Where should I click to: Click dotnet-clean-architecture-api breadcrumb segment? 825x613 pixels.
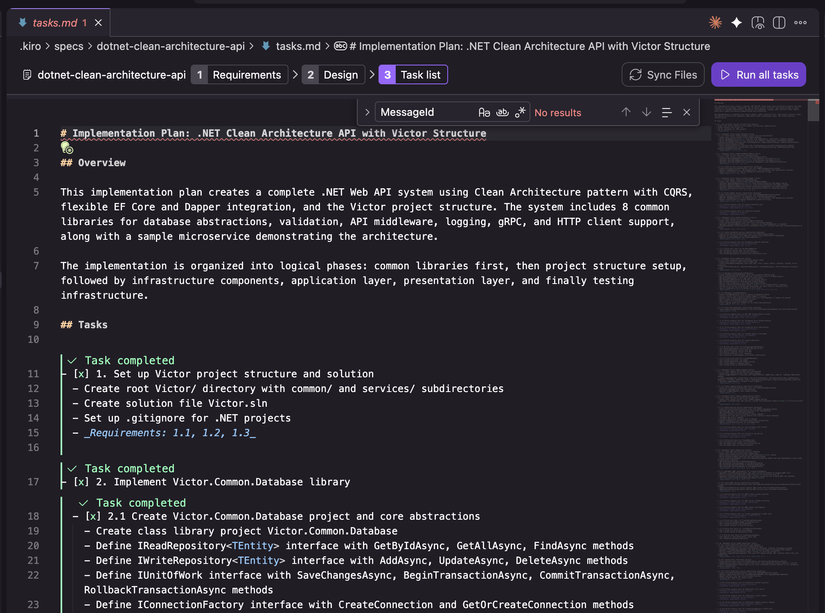click(170, 46)
